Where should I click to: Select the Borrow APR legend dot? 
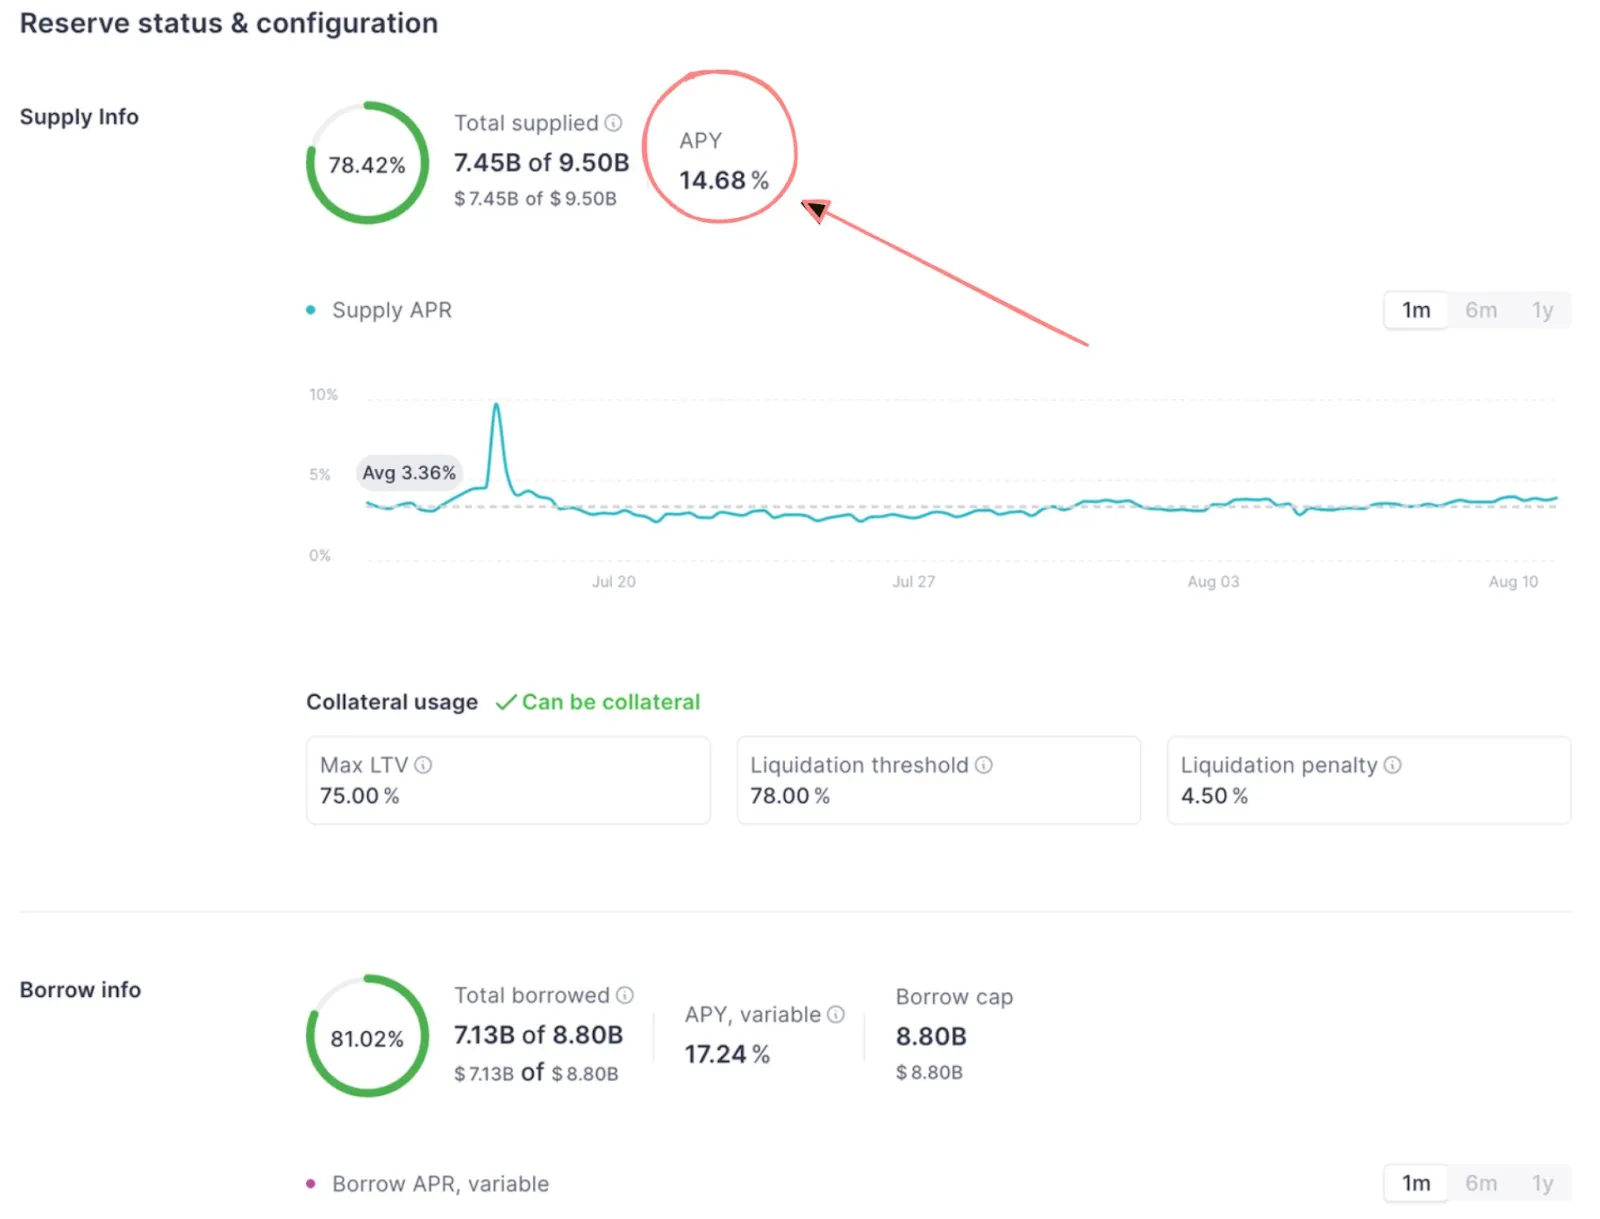click(310, 1184)
